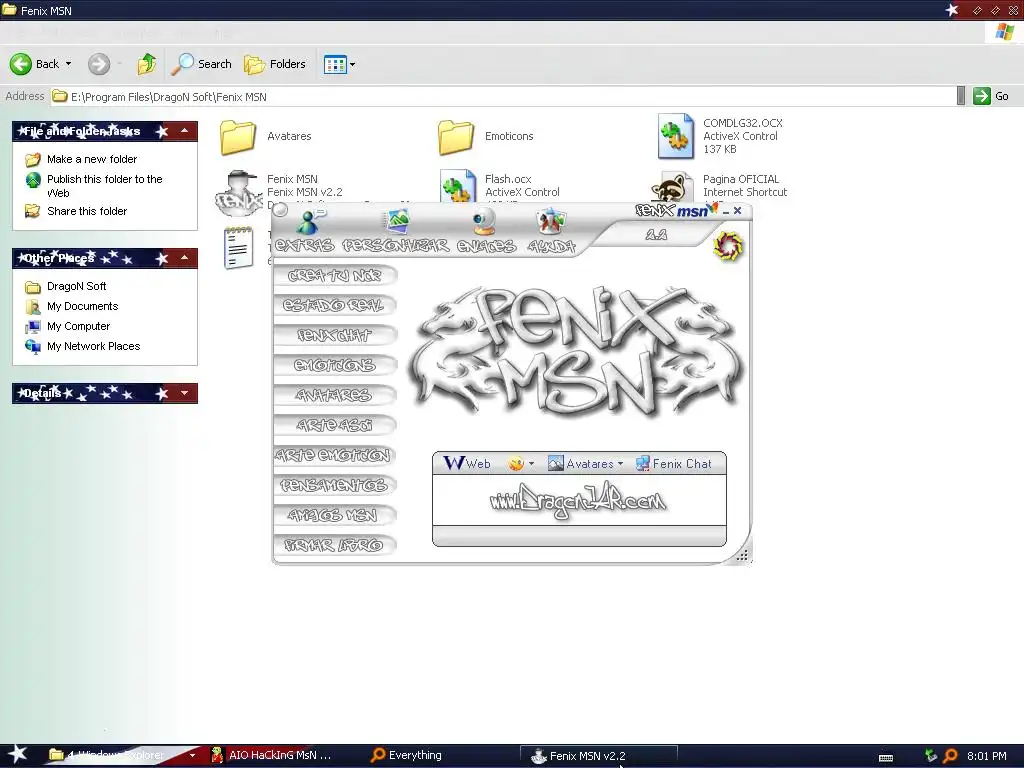
Task: Click the Arte ASCII side button
Action: (334, 425)
